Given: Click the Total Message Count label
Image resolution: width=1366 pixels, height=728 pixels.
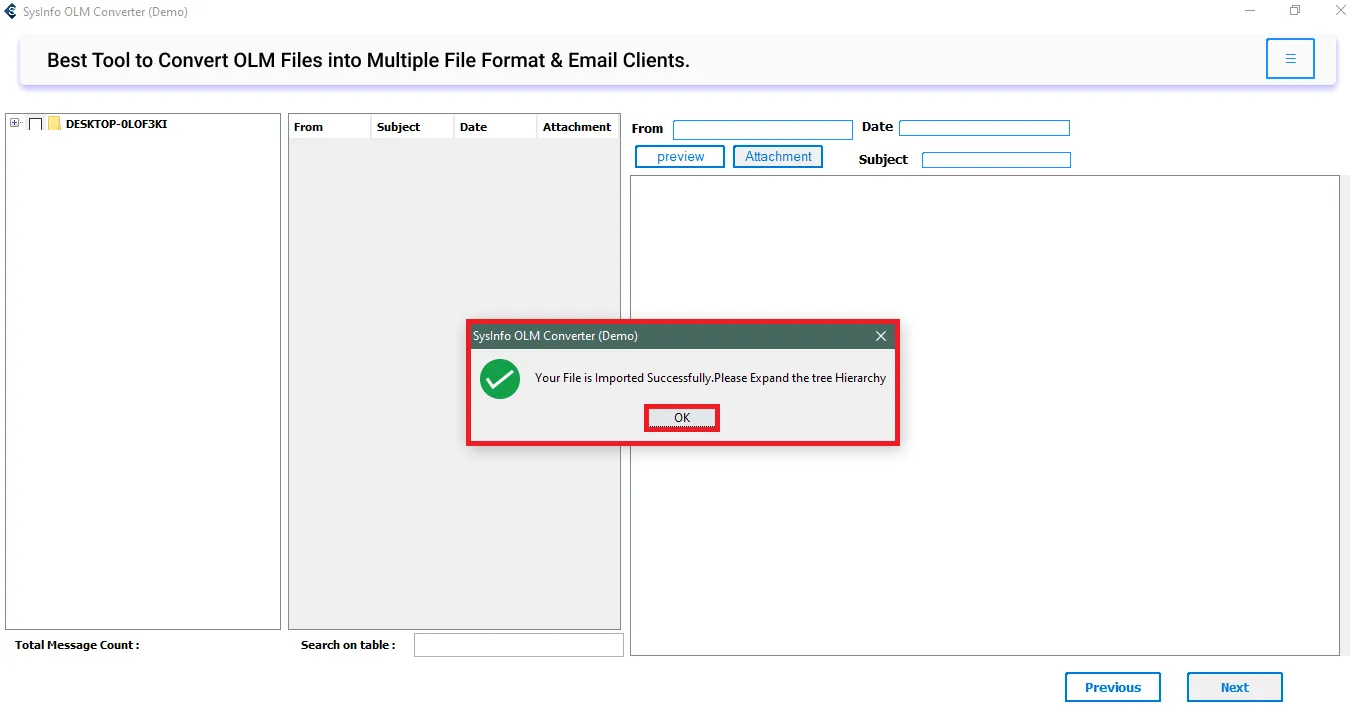Looking at the screenshot, I should [77, 646].
